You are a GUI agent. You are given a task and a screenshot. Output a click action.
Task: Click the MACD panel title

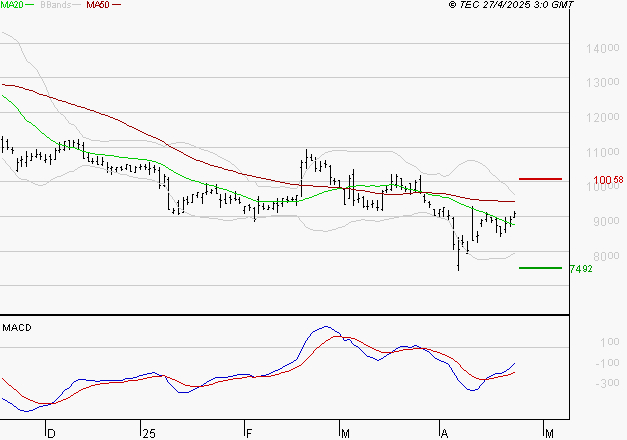click(17, 327)
